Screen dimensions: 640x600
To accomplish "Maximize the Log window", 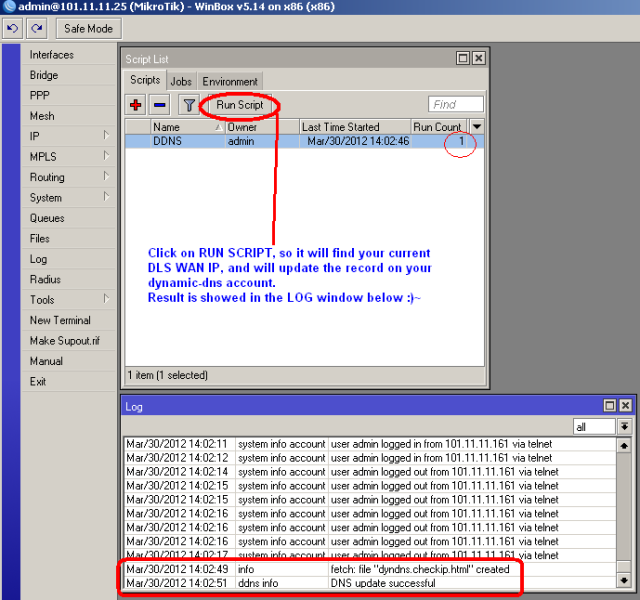I will coord(609,406).
